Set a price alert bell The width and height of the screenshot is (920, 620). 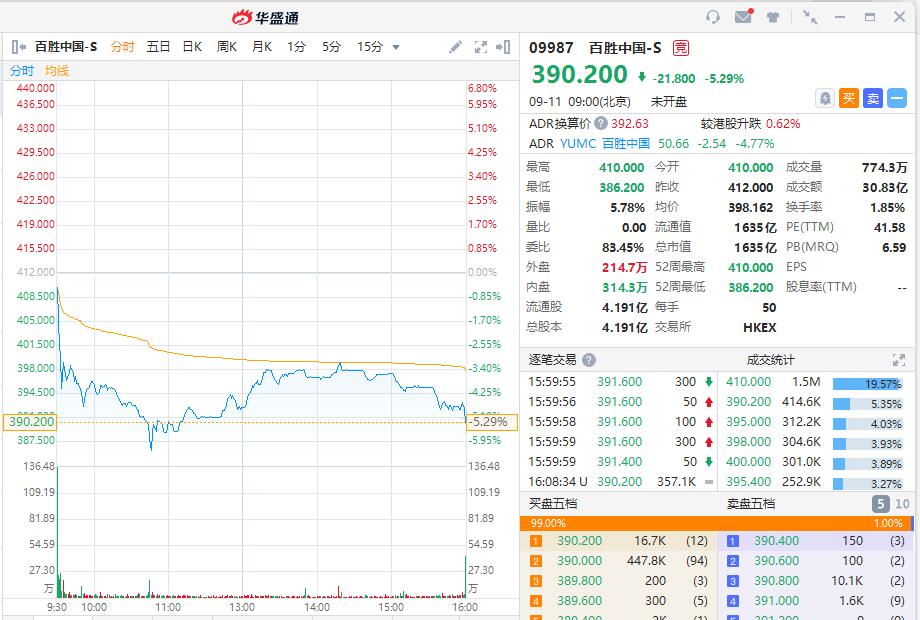tap(825, 98)
